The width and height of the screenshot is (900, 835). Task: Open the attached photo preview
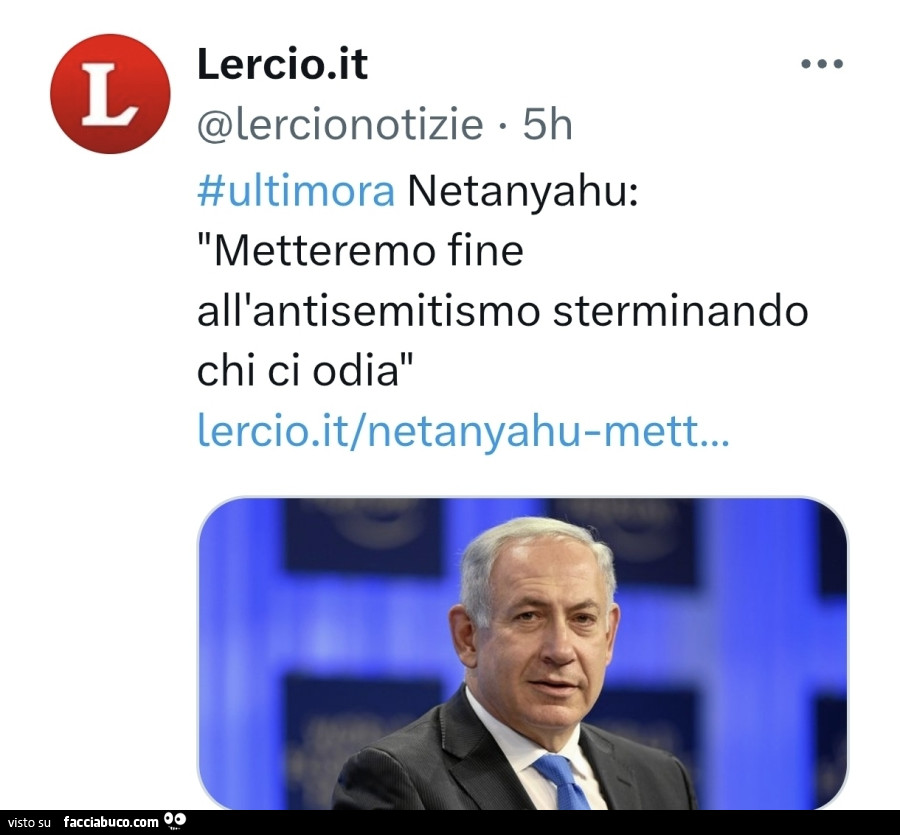click(x=522, y=653)
